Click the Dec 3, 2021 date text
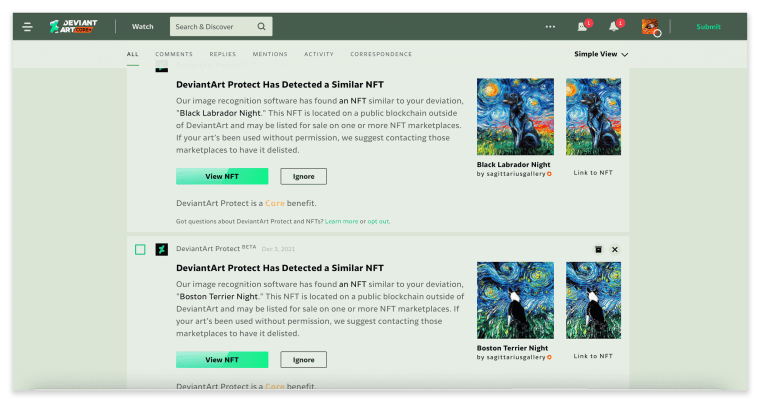This screenshot has height=403, width=760. tap(278, 249)
